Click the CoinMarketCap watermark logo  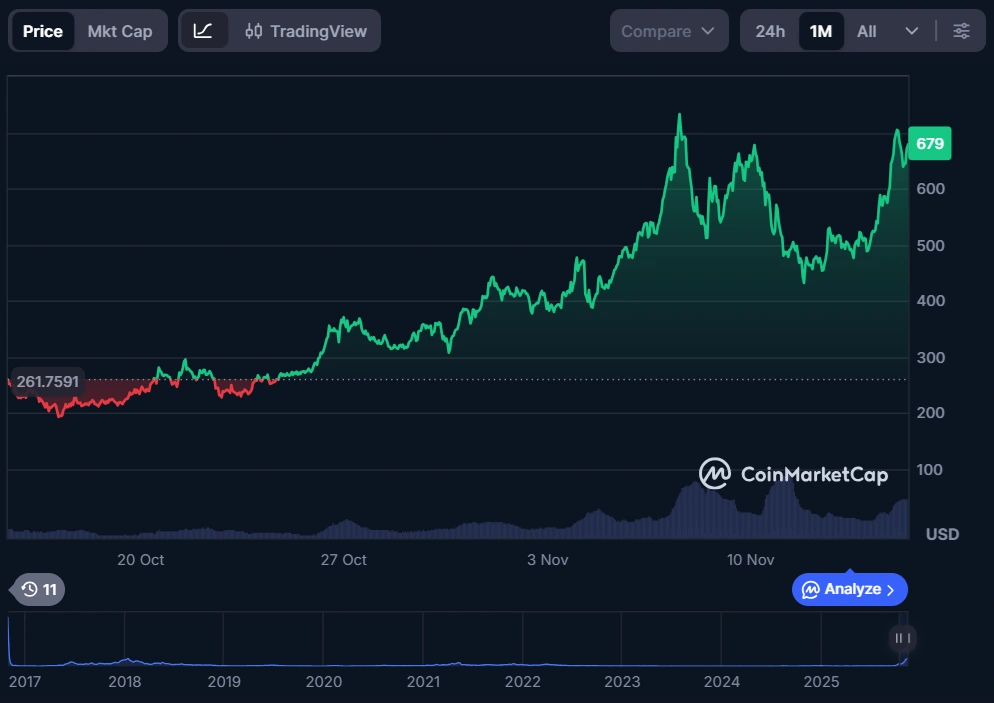tap(714, 473)
